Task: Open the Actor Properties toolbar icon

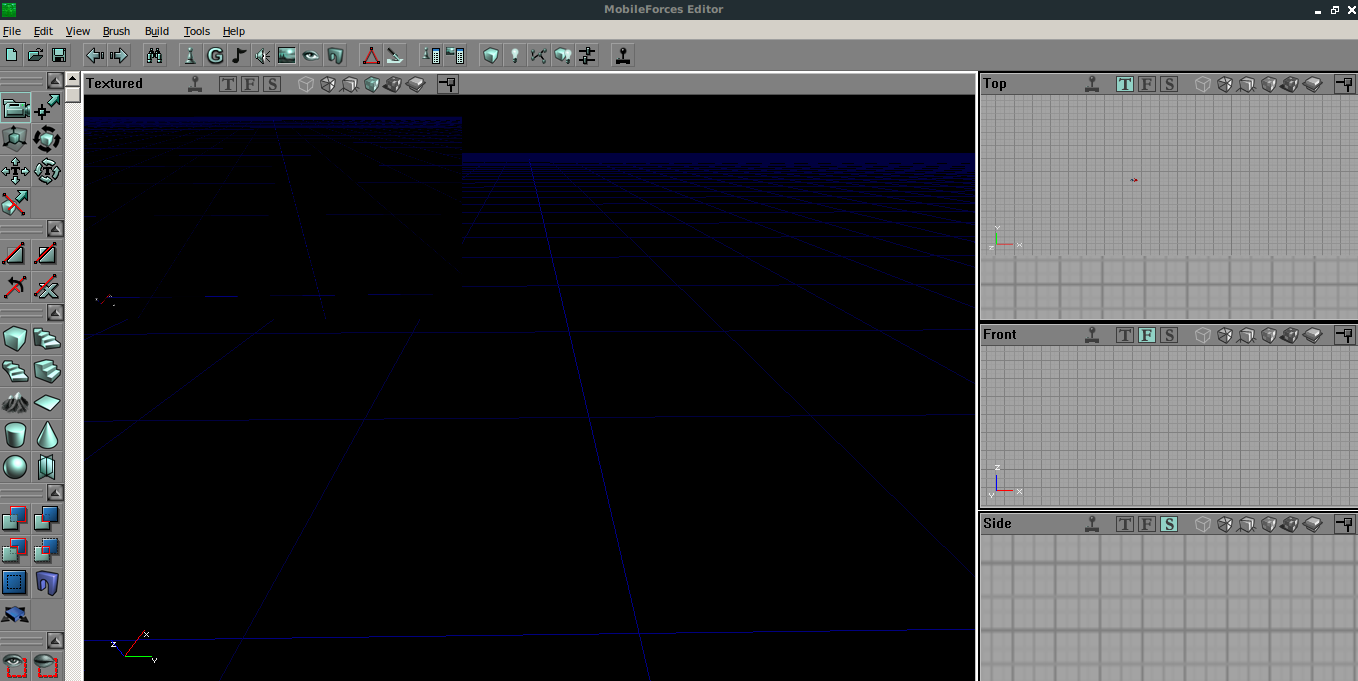Action: click(431, 55)
